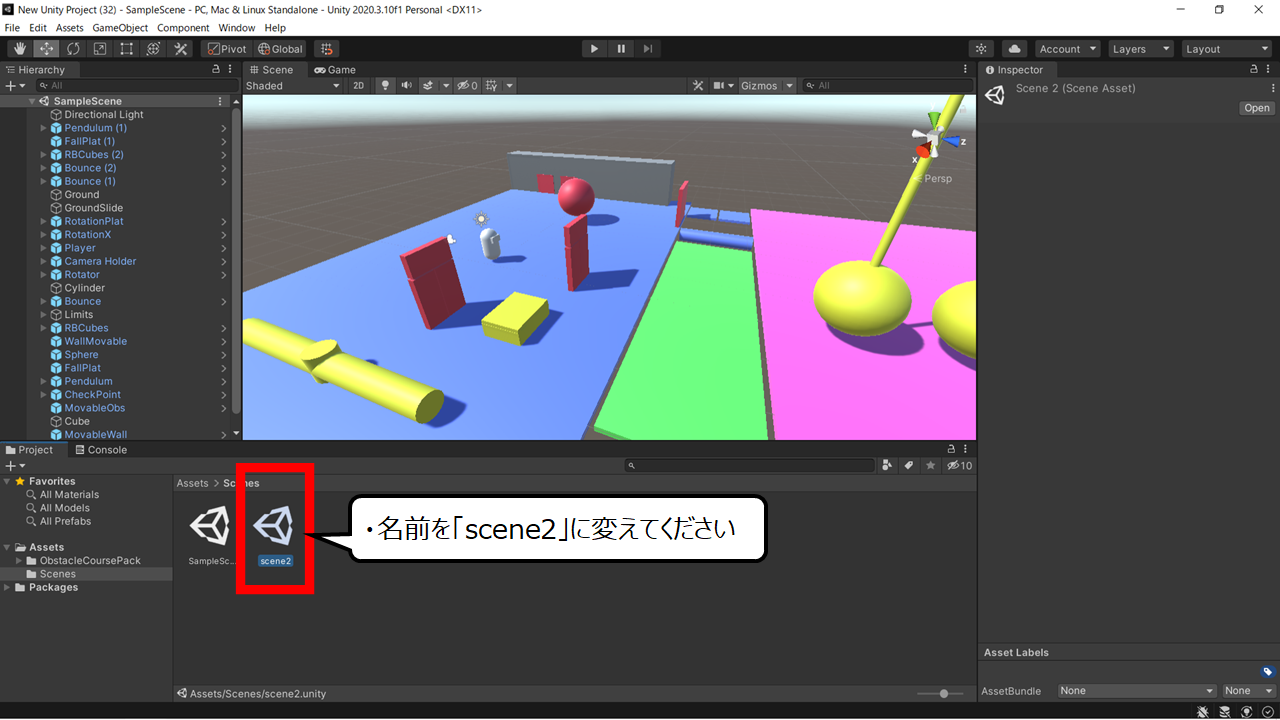Open GameObject menu
Screen dimensions: 1280x720
(120, 28)
